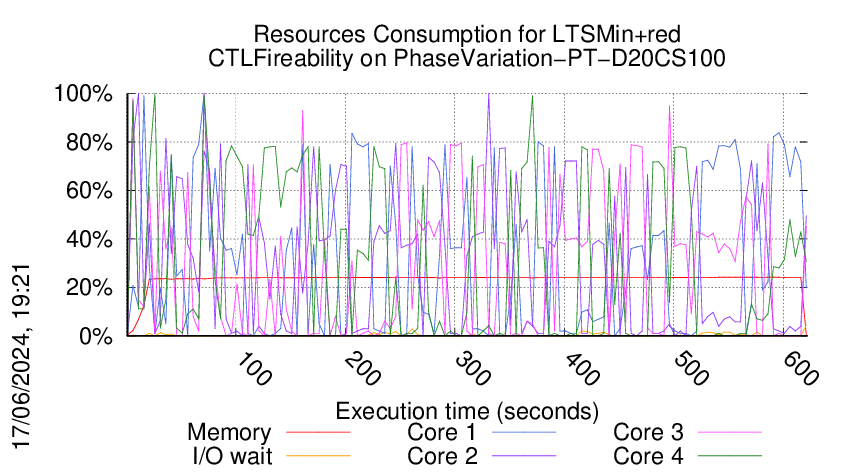Image resolution: width=850 pixels, height=475 pixels.
Task: Click the chart title 'Resources Consumption for LTSMin+red'
Action: click(x=467, y=34)
